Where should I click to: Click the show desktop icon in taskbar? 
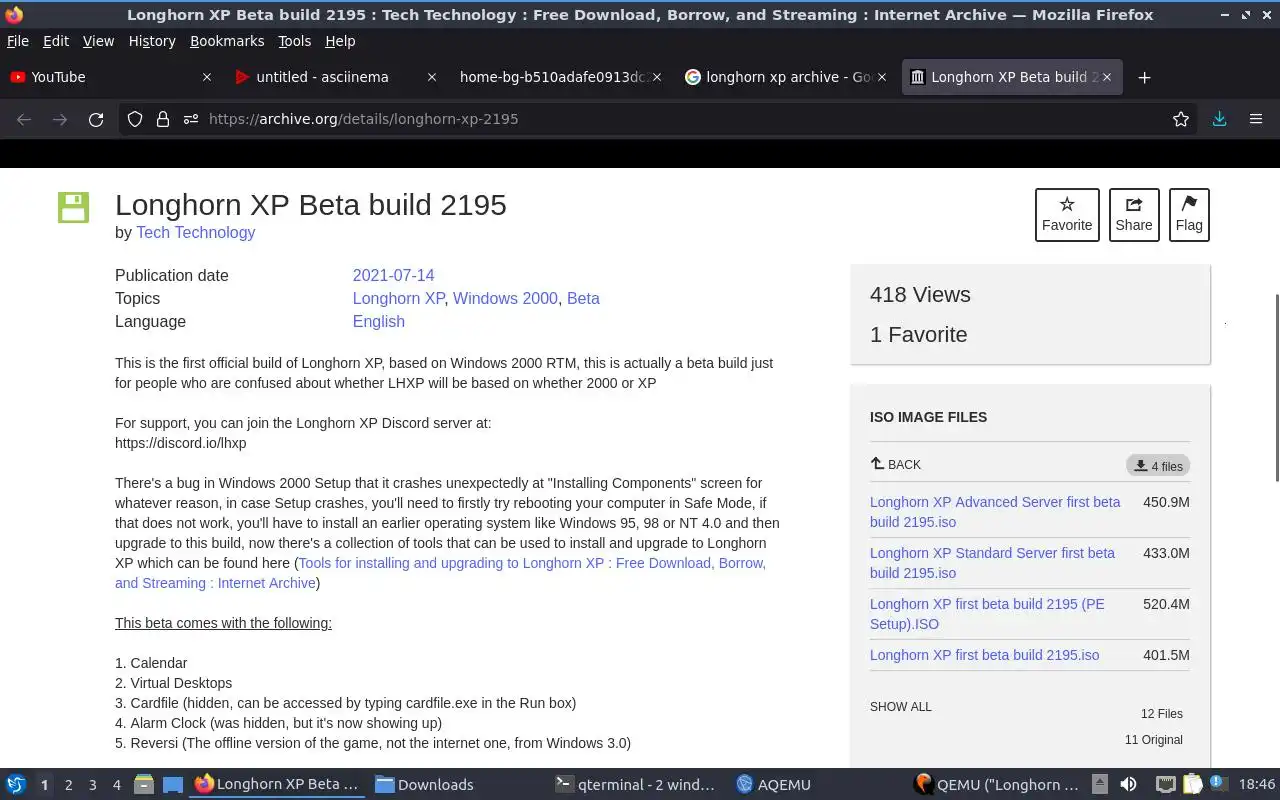172,785
